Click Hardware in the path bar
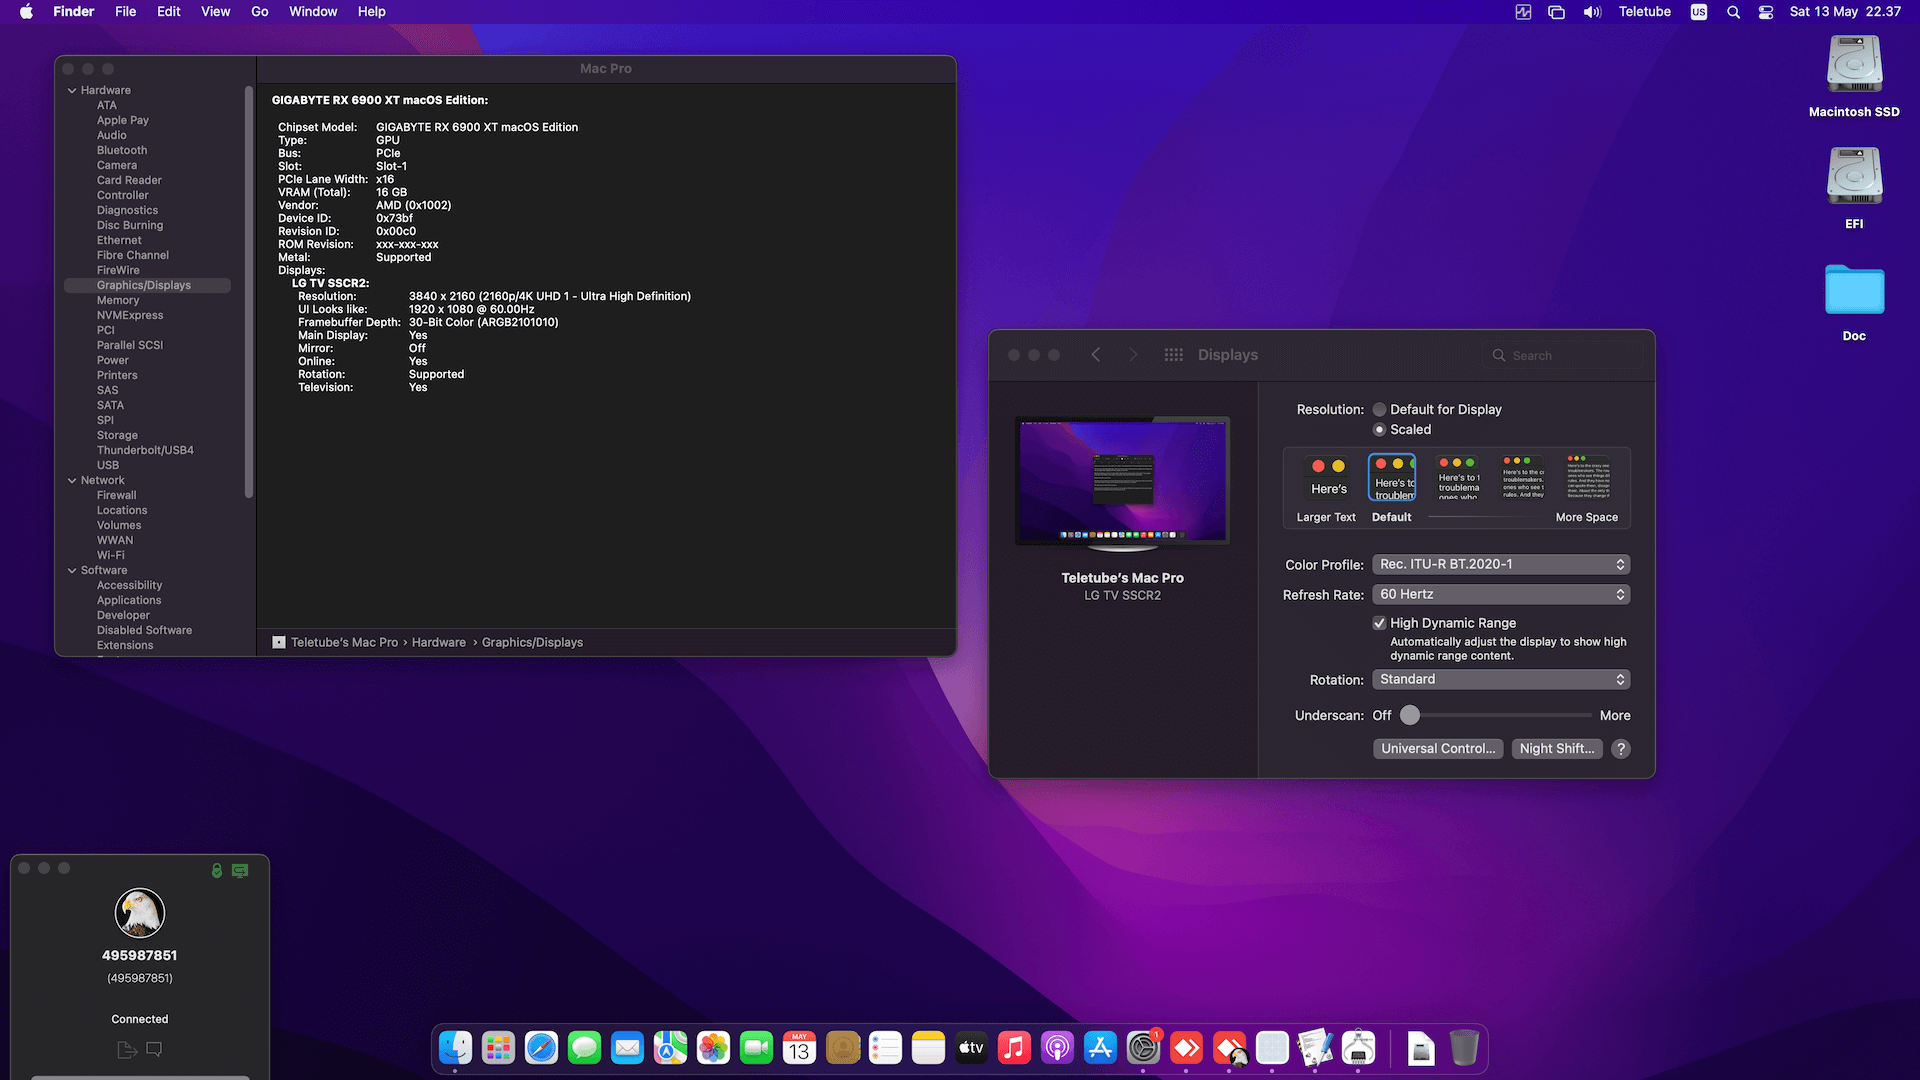1920x1080 pixels. coord(438,643)
